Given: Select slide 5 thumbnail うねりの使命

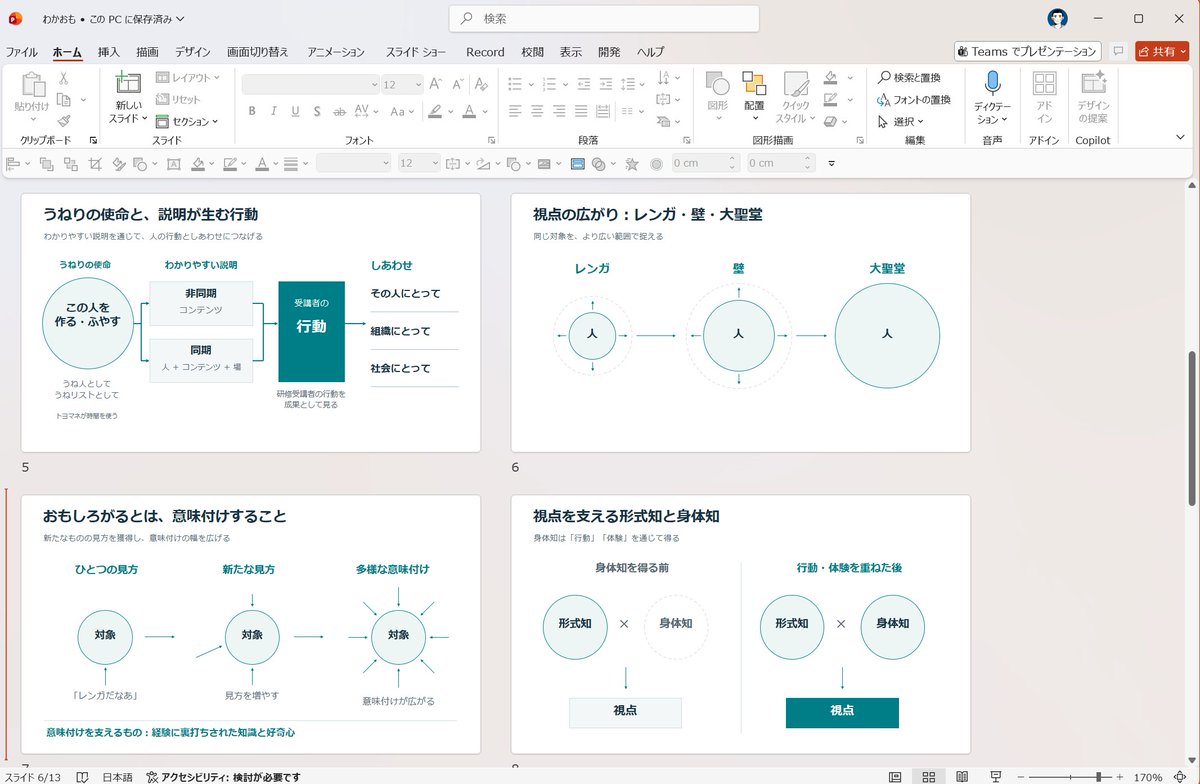Looking at the screenshot, I should coord(251,322).
